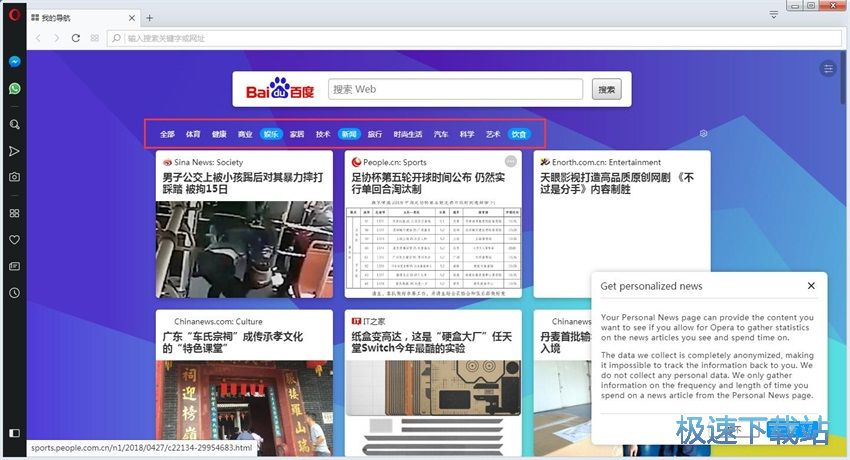Open the Opera main menu logo
Viewport: 850px width, 460px height.
(14, 15)
